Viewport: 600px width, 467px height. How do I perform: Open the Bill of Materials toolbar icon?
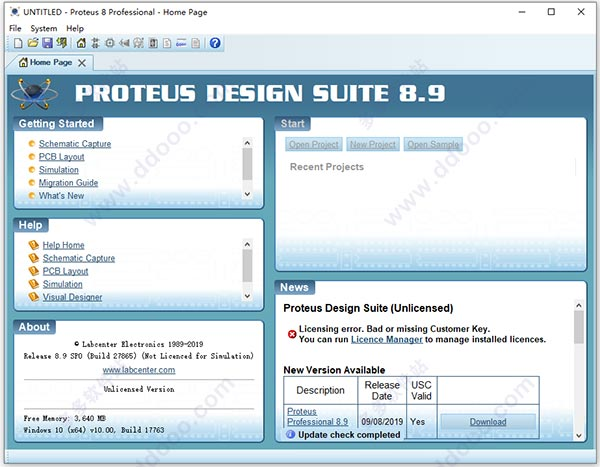(x=167, y=43)
